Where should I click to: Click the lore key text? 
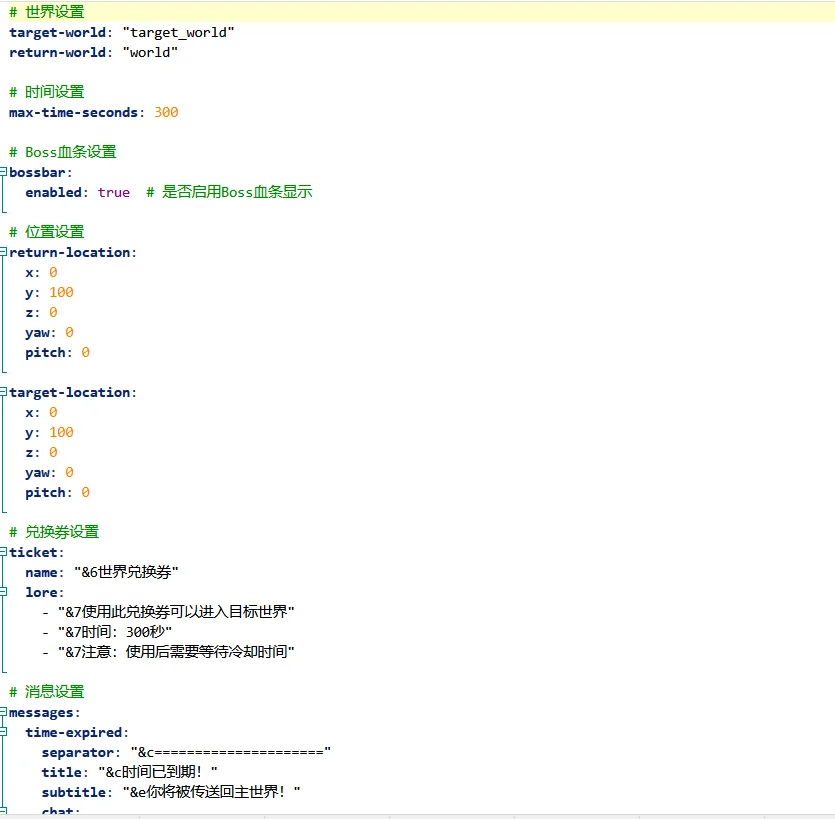click(x=42, y=593)
